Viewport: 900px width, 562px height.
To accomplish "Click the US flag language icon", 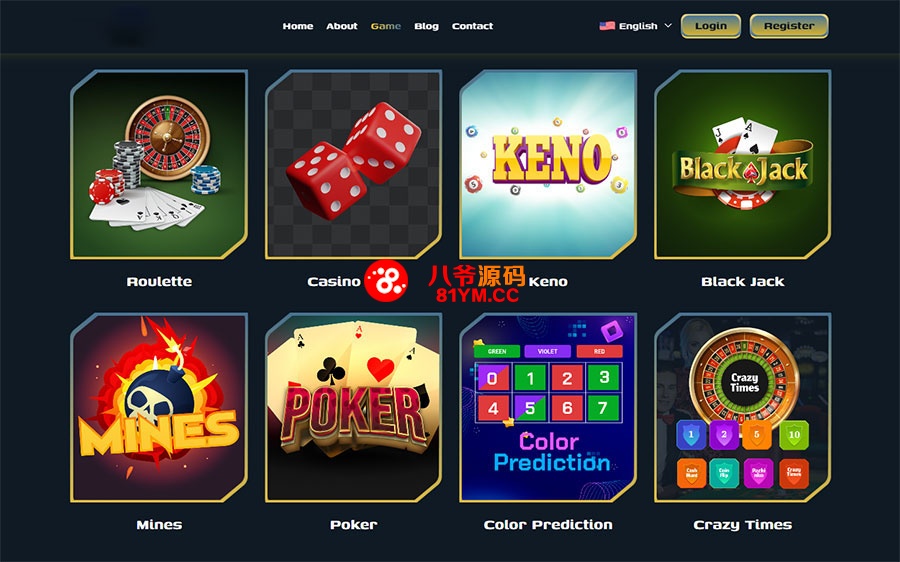I will pyautogui.click(x=607, y=26).
